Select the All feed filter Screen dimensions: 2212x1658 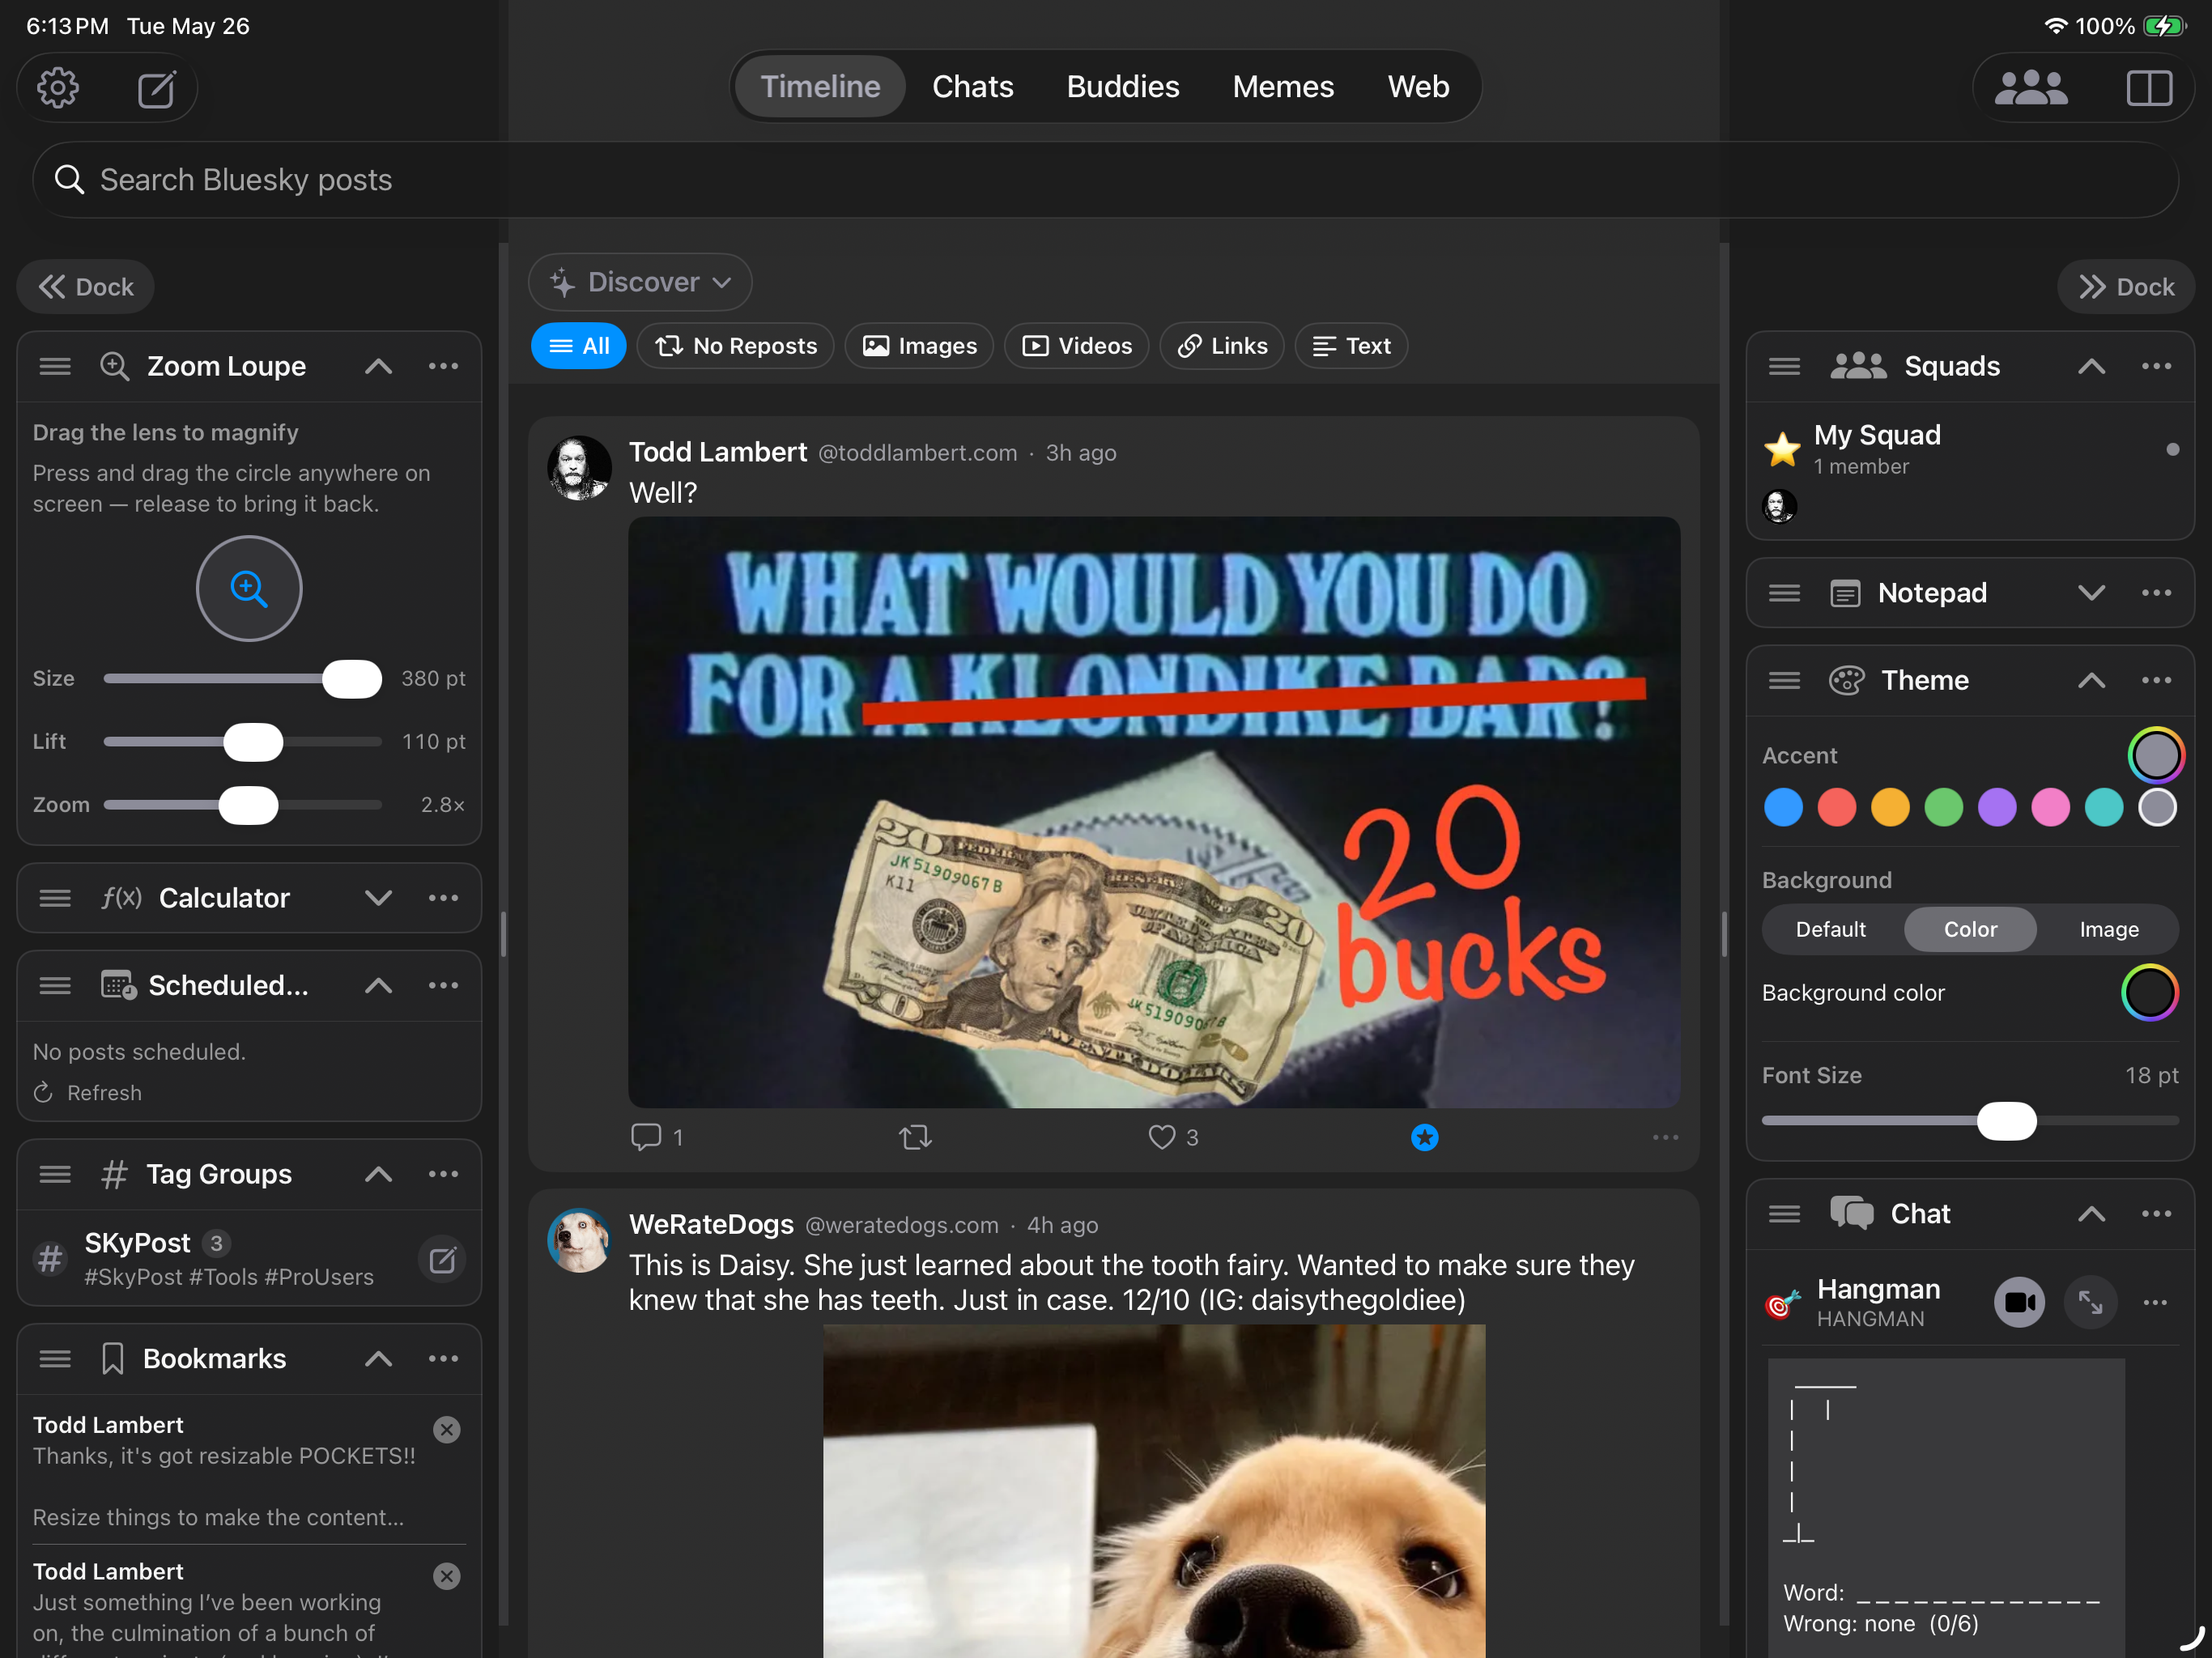(x=578, y=346)
